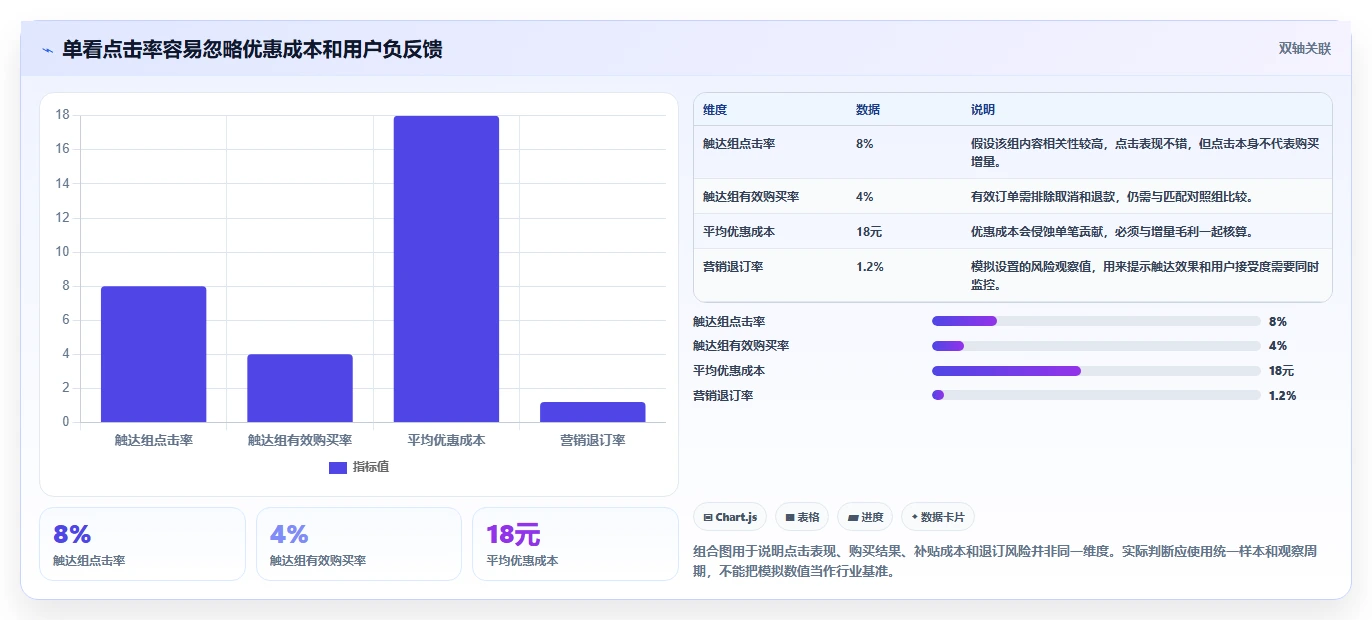Click the 双轴关联 tag in the header
This screenshot has width=1372, height=620.
[x=1305, y=49]
